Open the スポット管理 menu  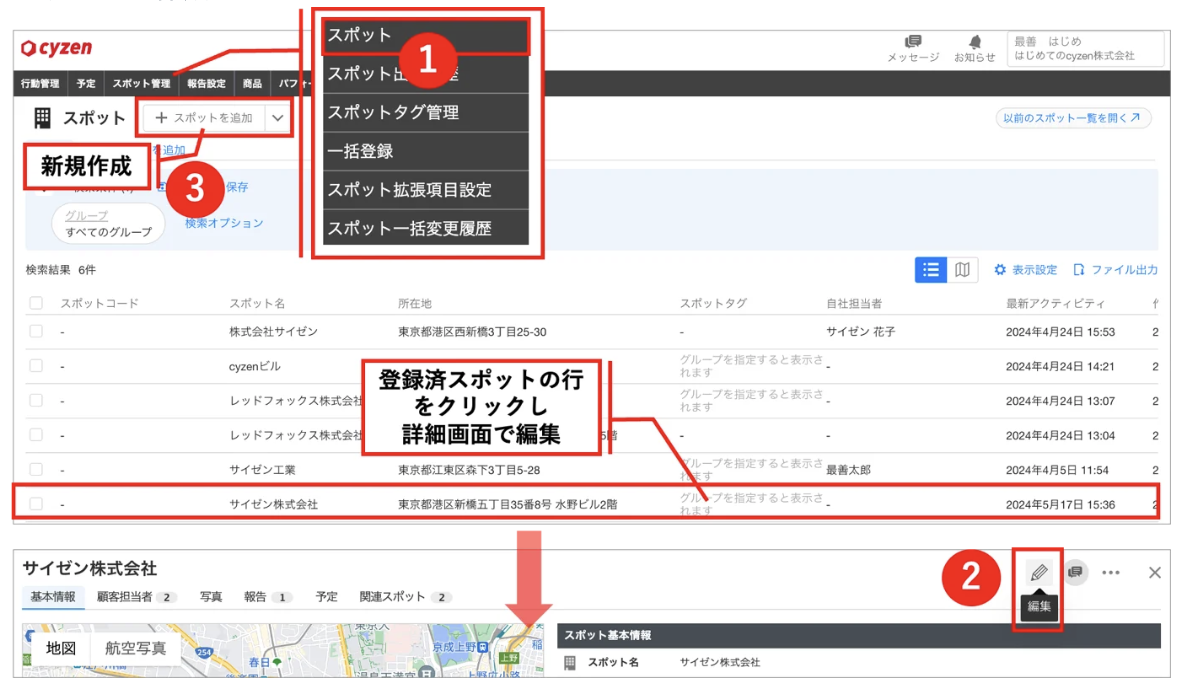[x=141, y=84]
